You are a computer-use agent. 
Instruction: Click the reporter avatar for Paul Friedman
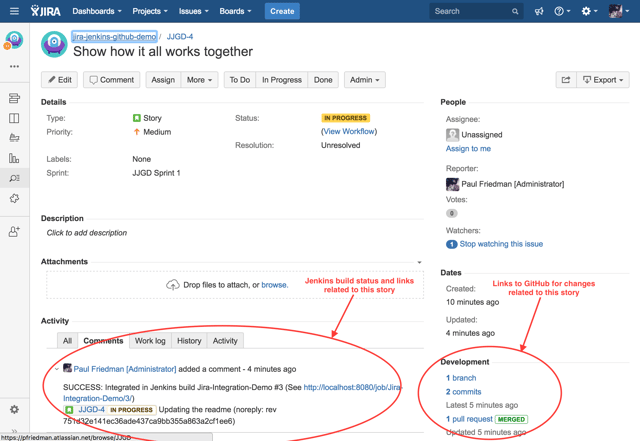[452, 184]
